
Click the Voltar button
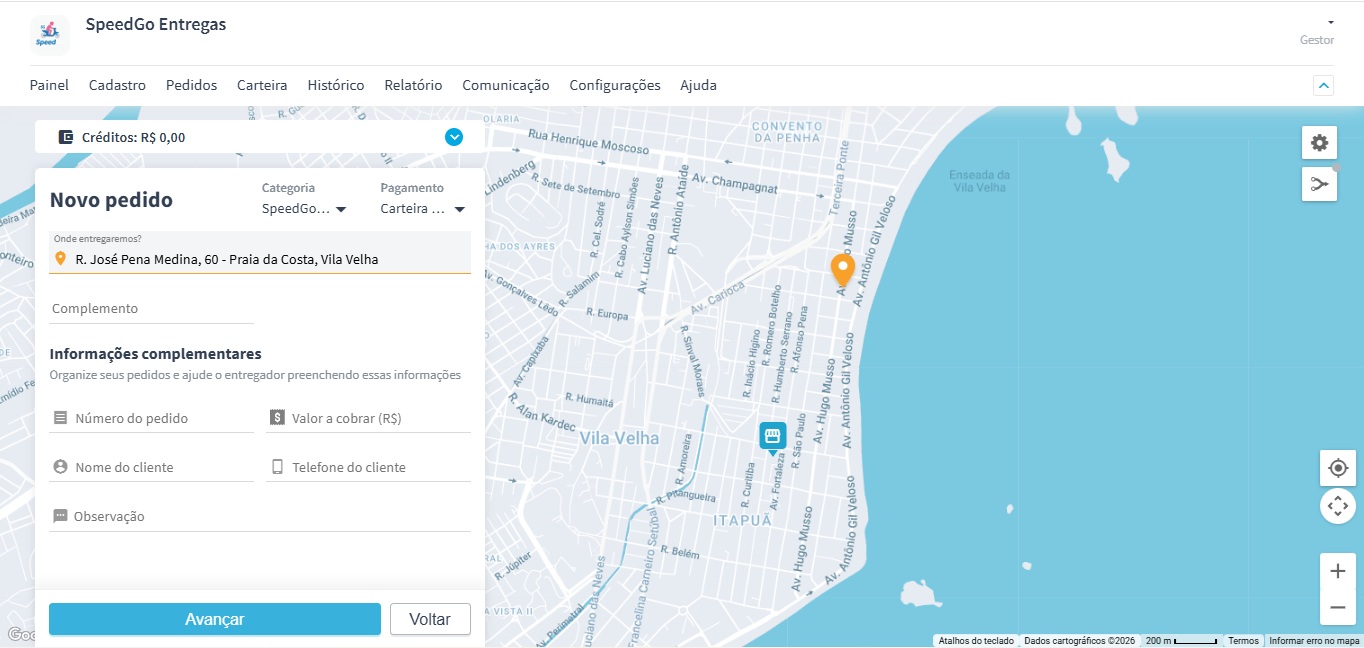click(x=430, y=619)
